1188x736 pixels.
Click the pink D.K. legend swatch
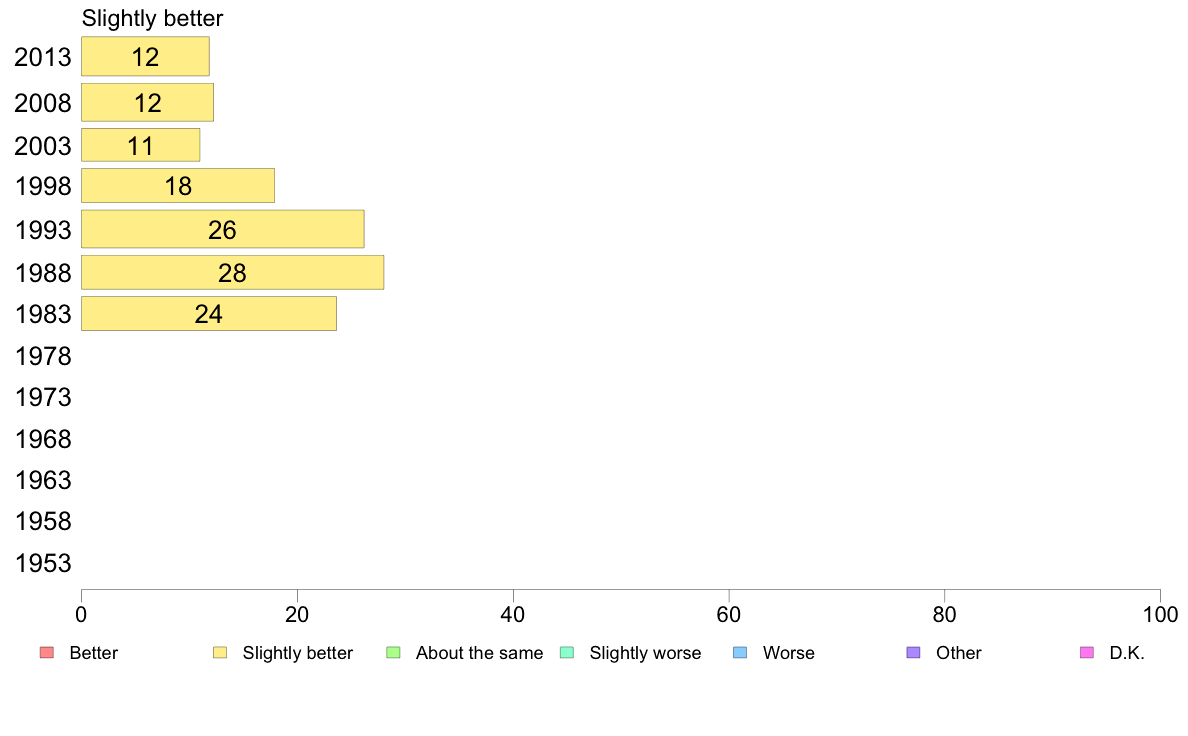tap(1087, 653)
